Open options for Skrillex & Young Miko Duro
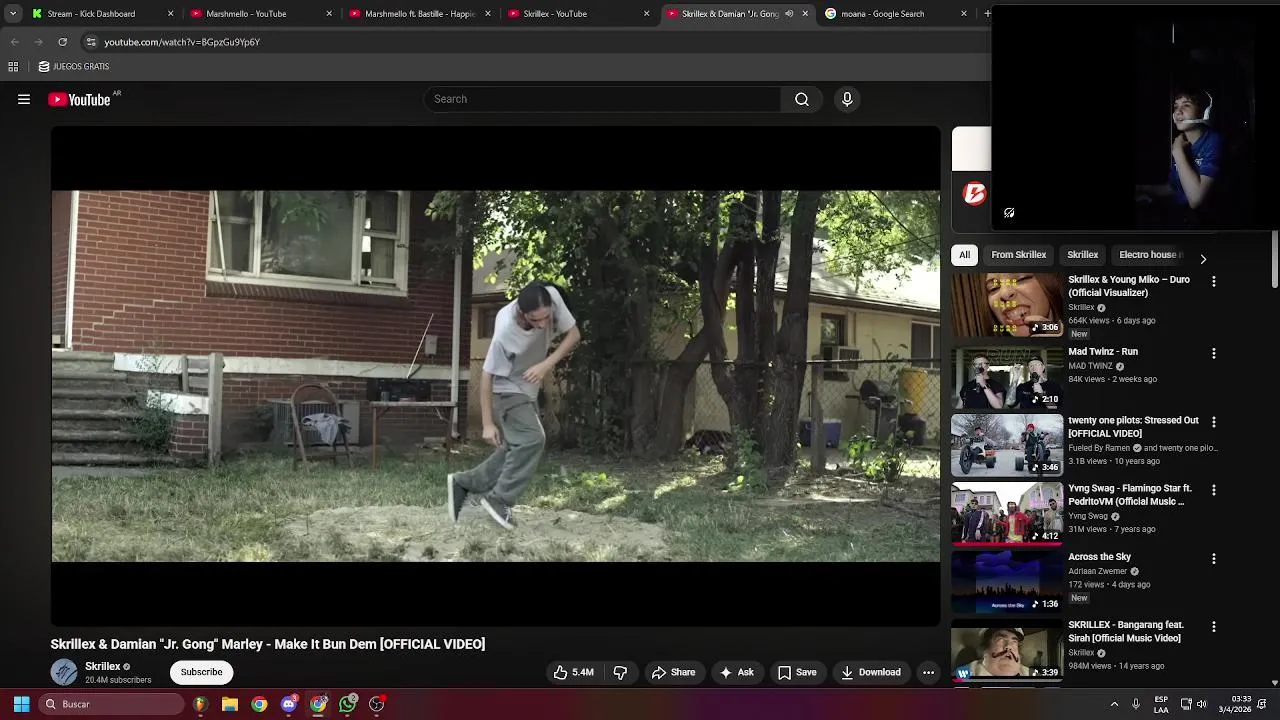The width and height of the screenshot is (1280, 720). point(1214,282)
